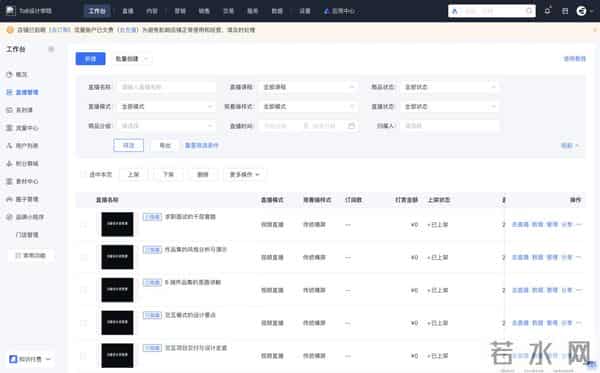Open the 直播模式 dropdown
The image size is (600, 373).
click(166, 106)
